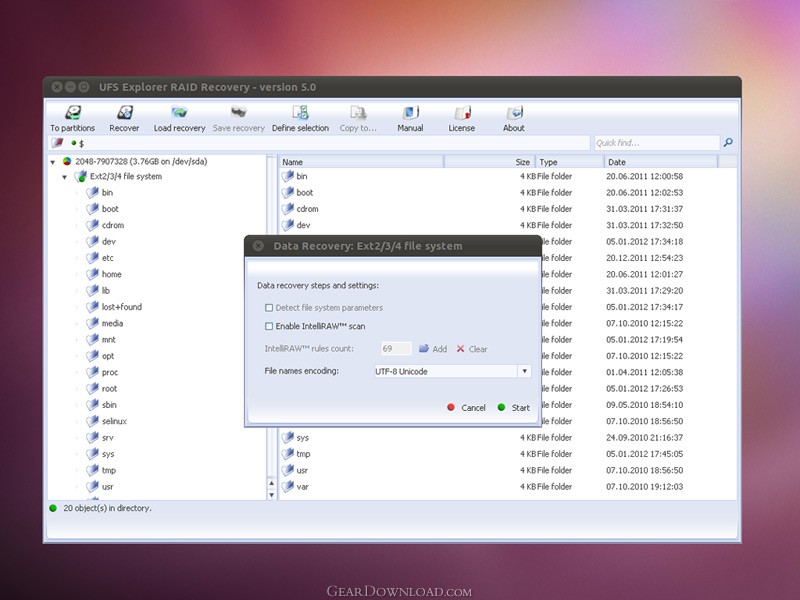This screenshot has width=800, height=600.
Task: Select the var row in file list
Action: coord(508,486)
